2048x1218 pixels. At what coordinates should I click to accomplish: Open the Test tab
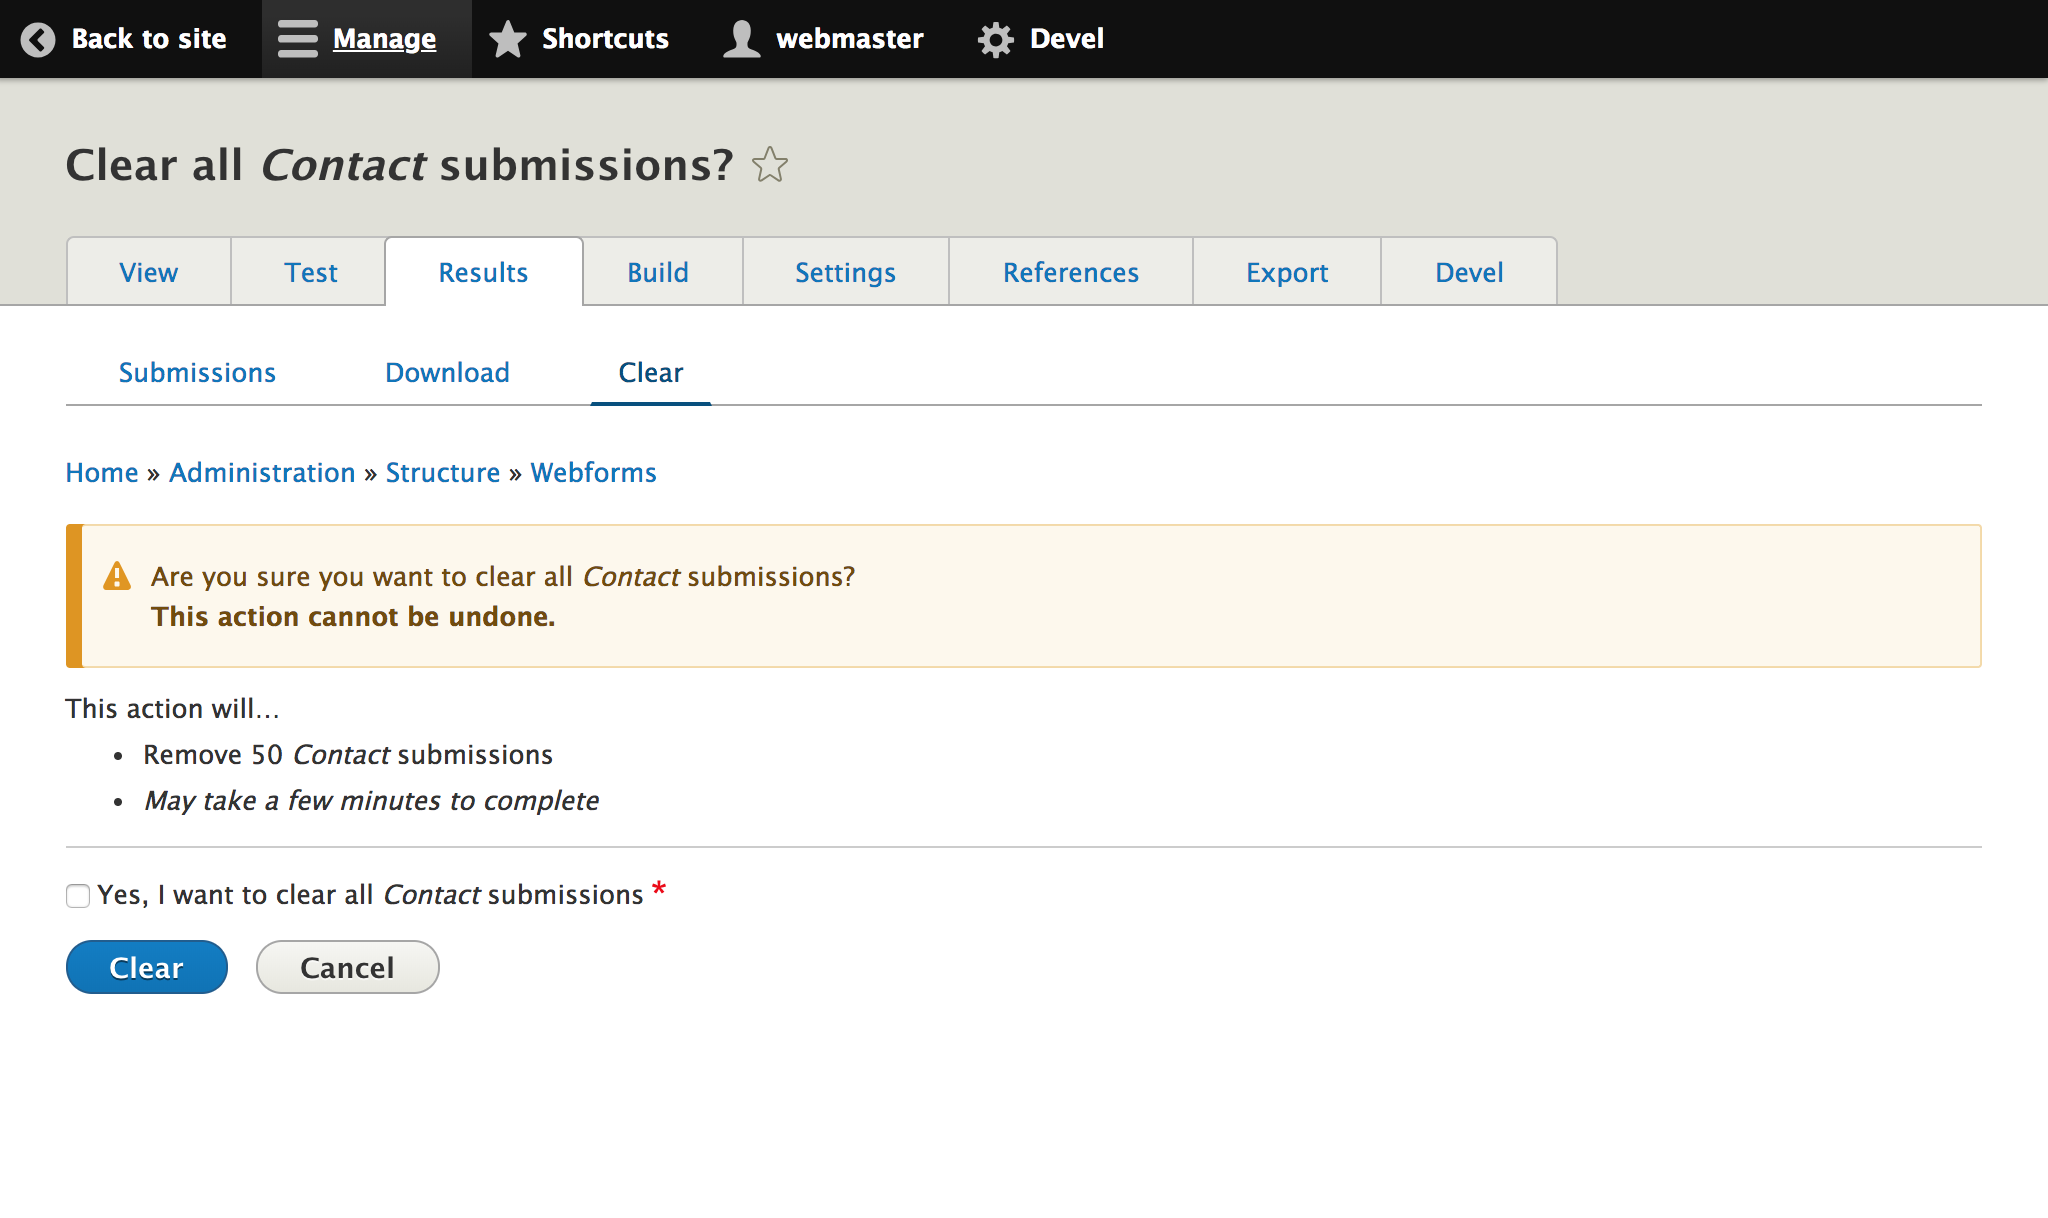[x=310, y=272]
